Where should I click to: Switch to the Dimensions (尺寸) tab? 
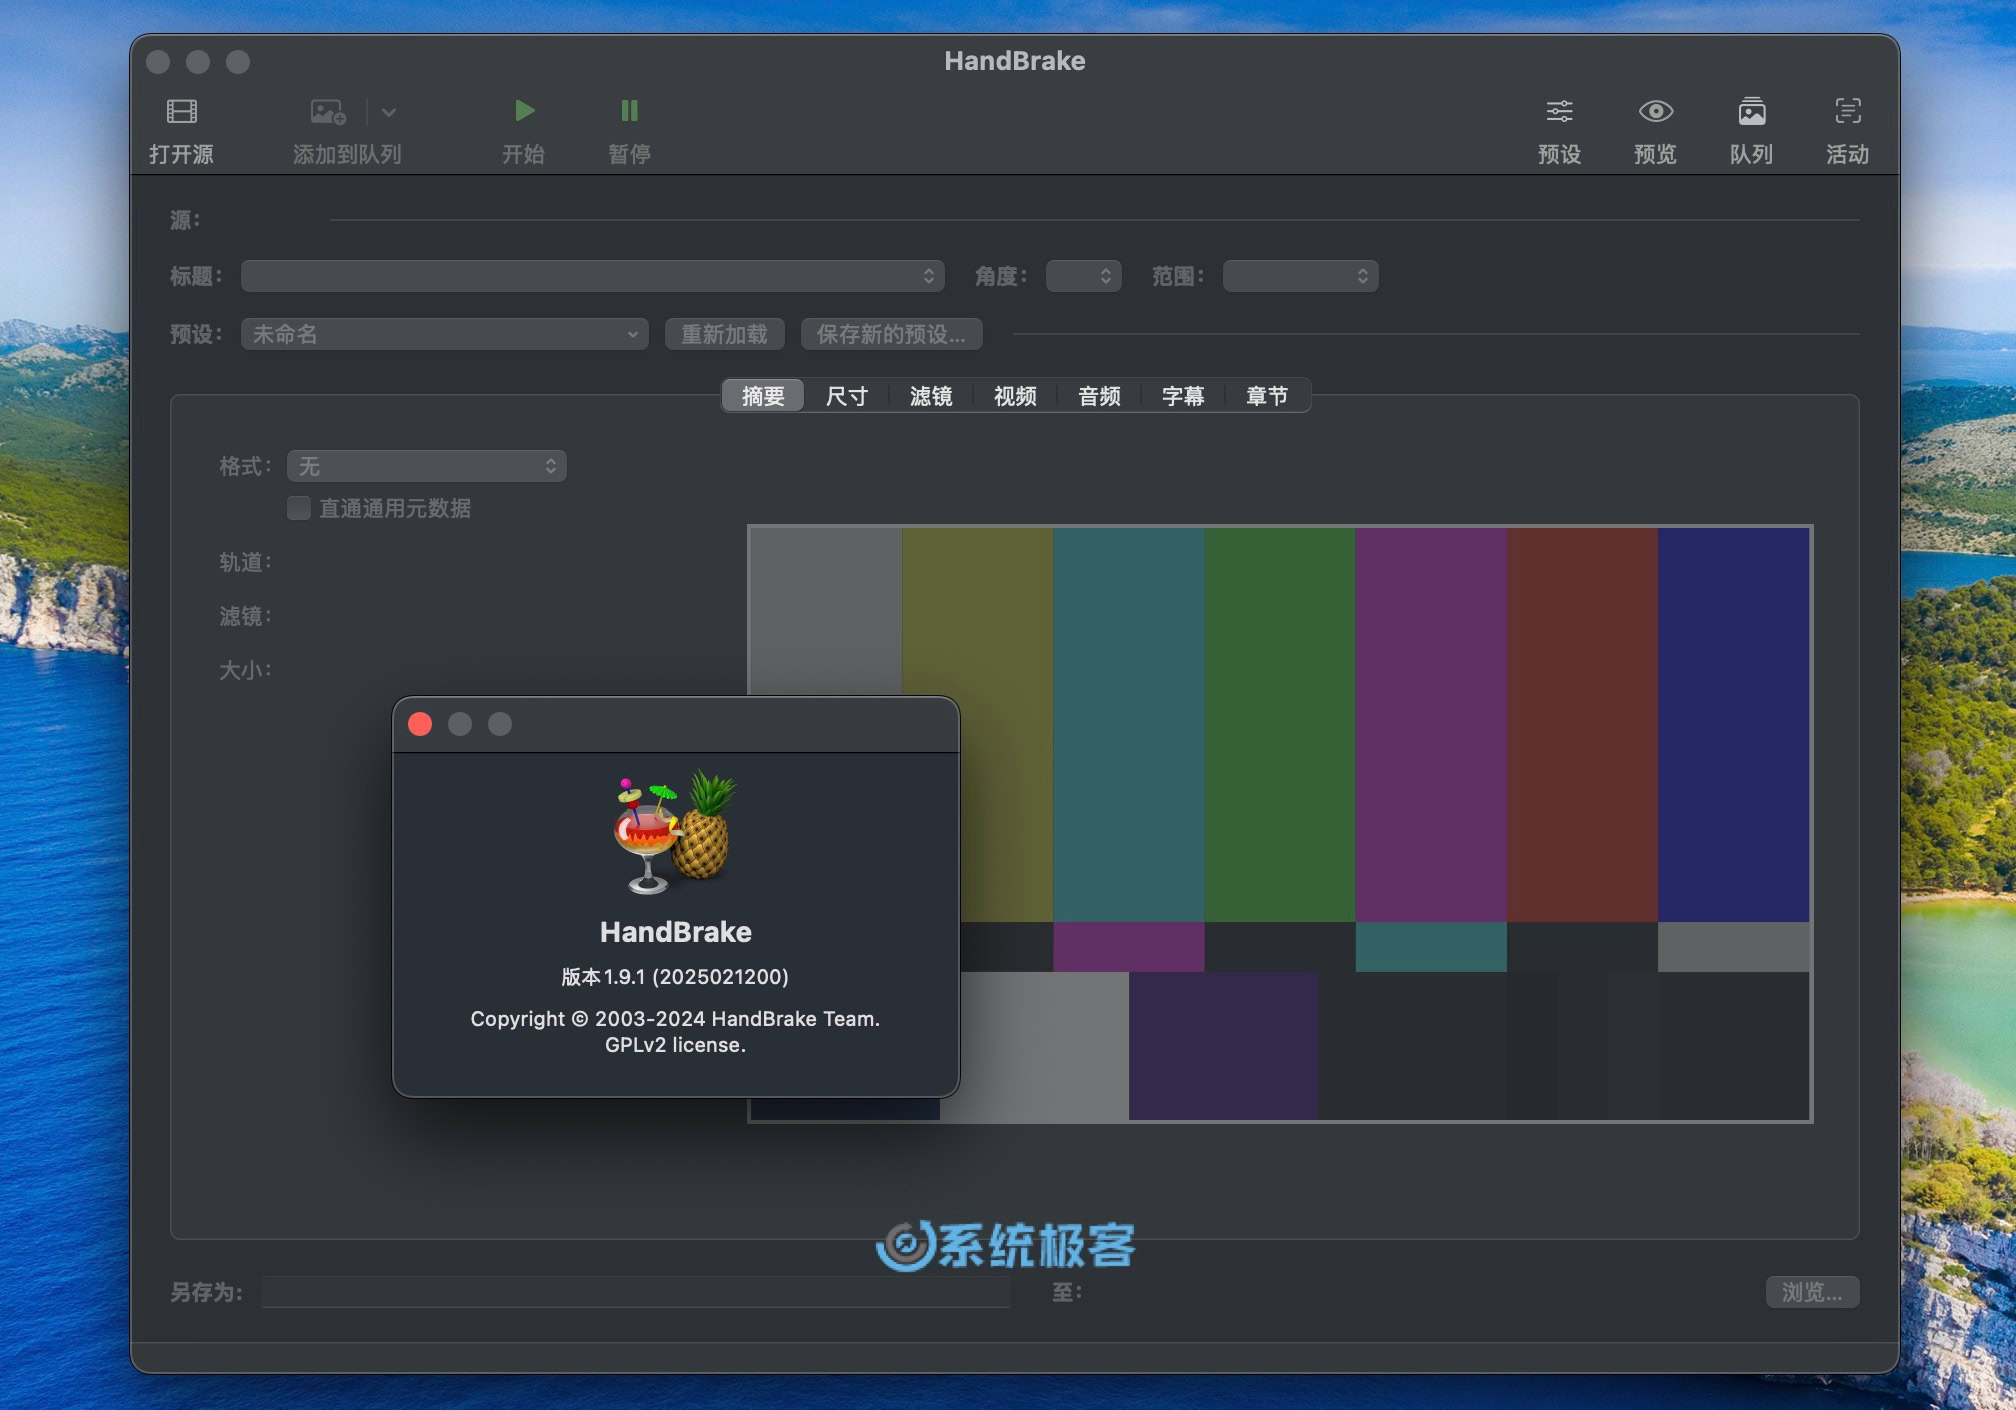[x=847, y=396]
